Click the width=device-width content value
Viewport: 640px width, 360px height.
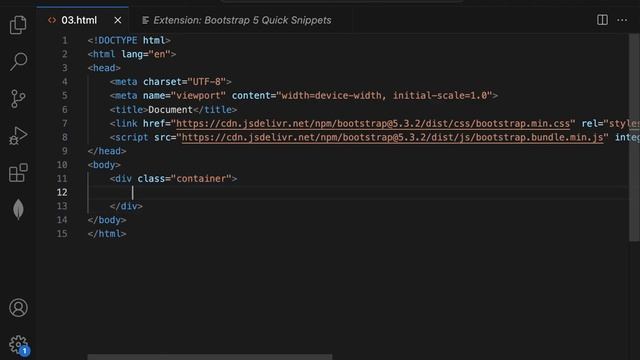pyautogui.click(x=331, y=96)
